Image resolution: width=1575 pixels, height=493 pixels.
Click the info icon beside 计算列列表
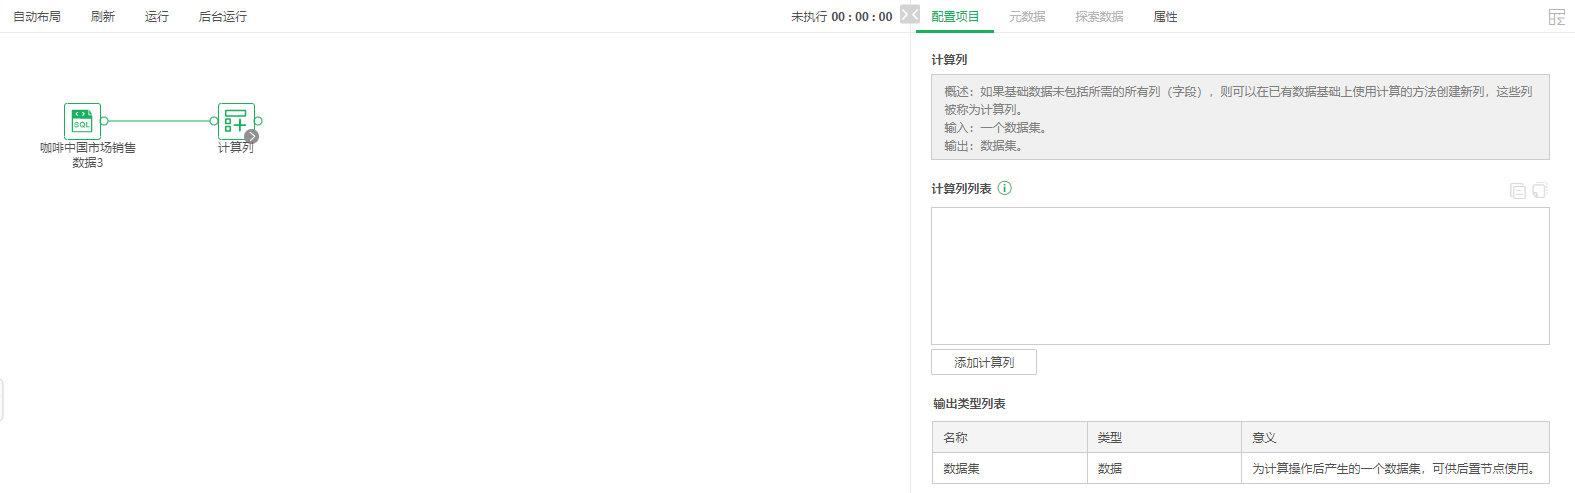click(x=1005, y=188)
